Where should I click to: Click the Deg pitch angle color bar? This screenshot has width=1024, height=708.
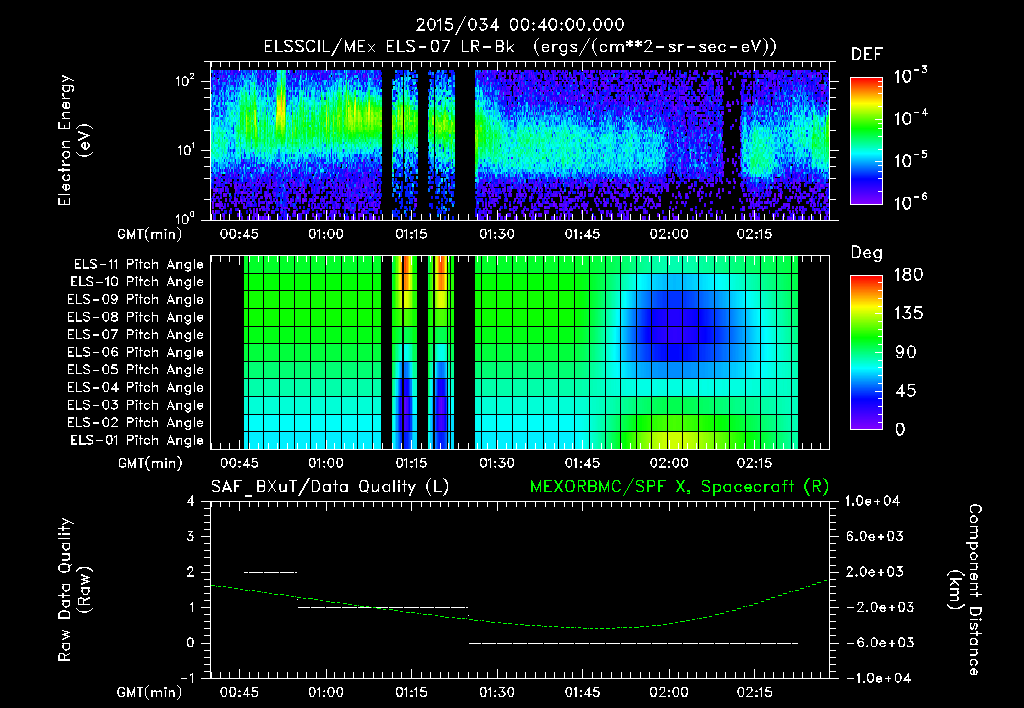[867, 352]
